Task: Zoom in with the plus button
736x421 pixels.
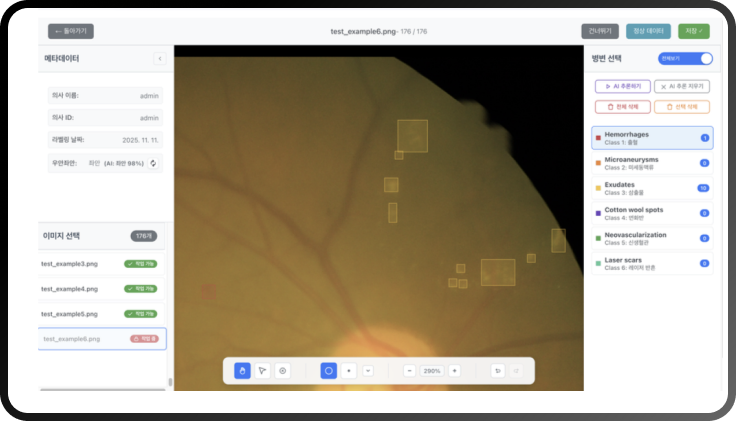Action: click(x=454, y=371)
